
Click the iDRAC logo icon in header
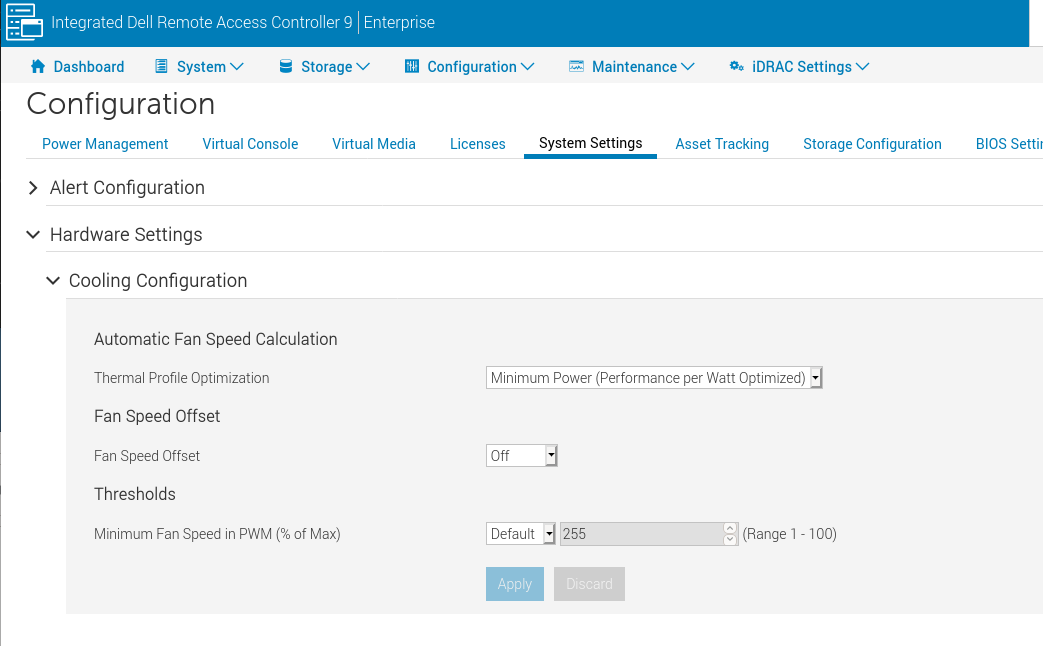pos(25,22)
